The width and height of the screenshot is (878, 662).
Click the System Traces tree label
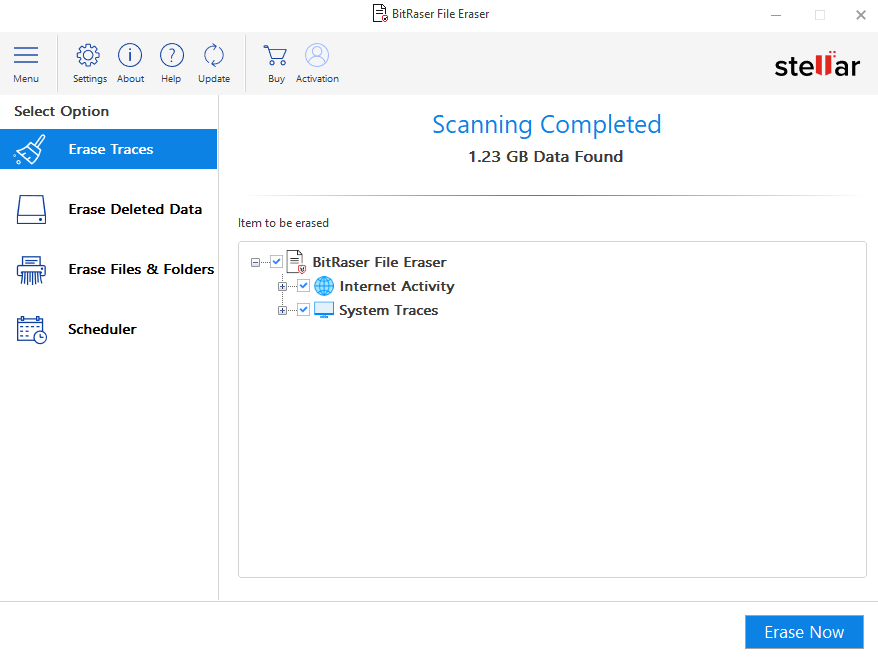click(x=389, y=310)
